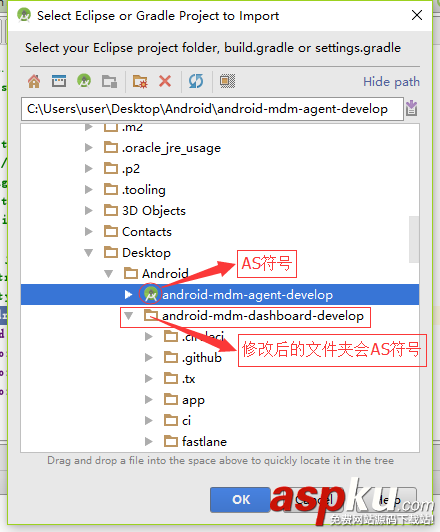Toggle show hidden files and directories
This screenshot has width=440, height=532.
pyautogui.click(x=227, y=81)
